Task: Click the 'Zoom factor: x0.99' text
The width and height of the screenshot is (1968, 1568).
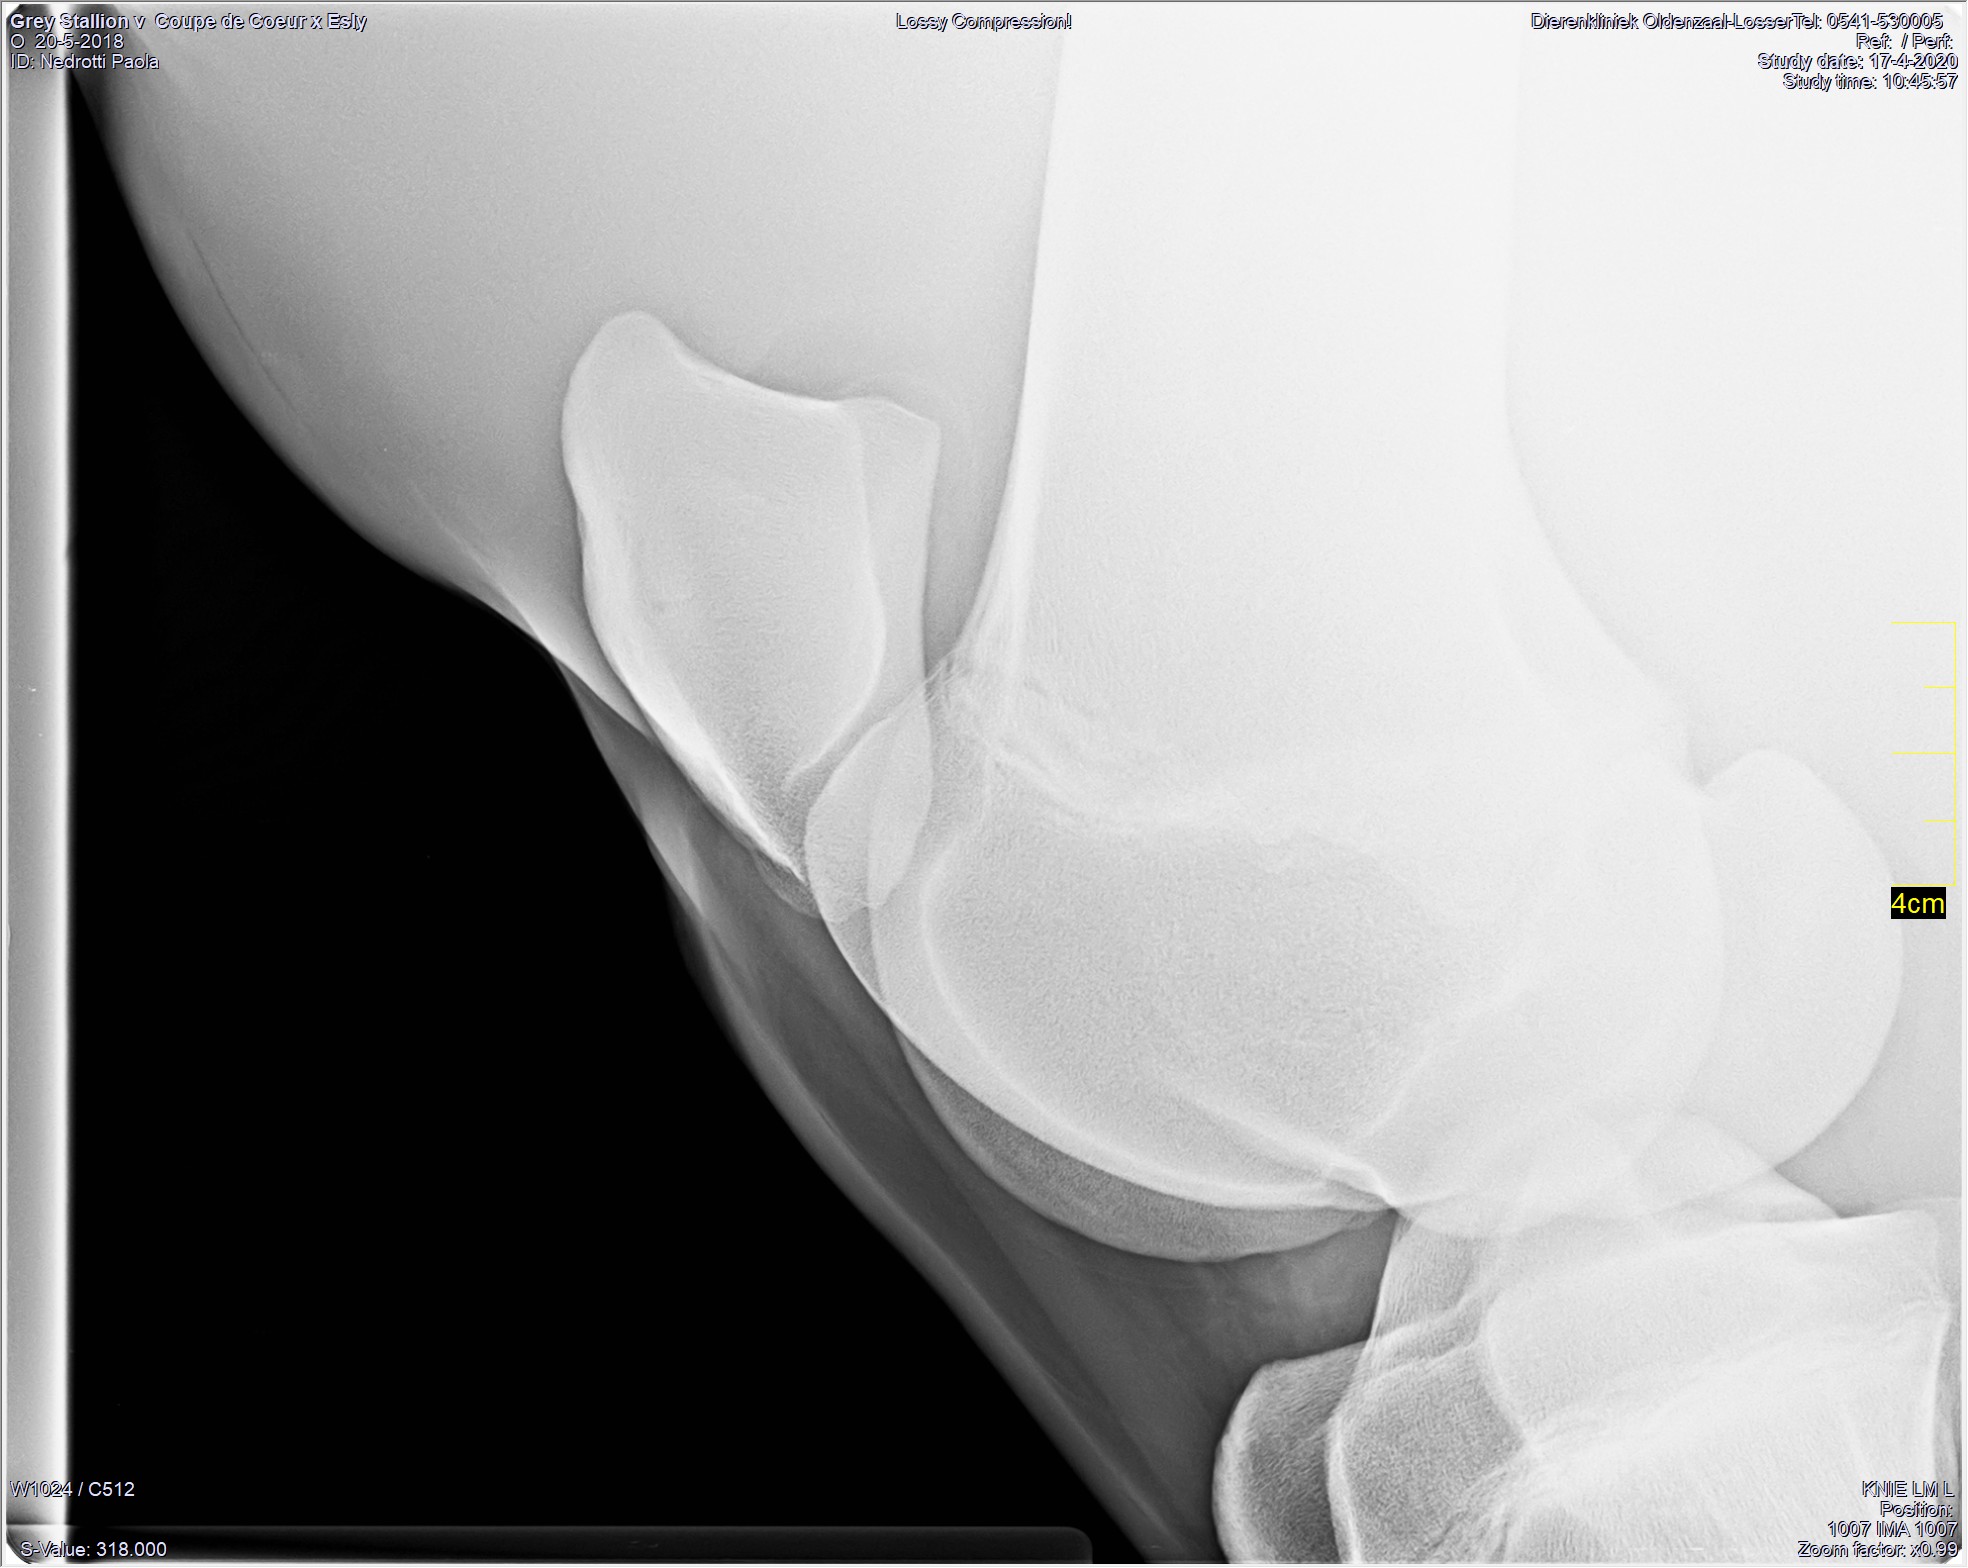Action: pos(1877,1549)
